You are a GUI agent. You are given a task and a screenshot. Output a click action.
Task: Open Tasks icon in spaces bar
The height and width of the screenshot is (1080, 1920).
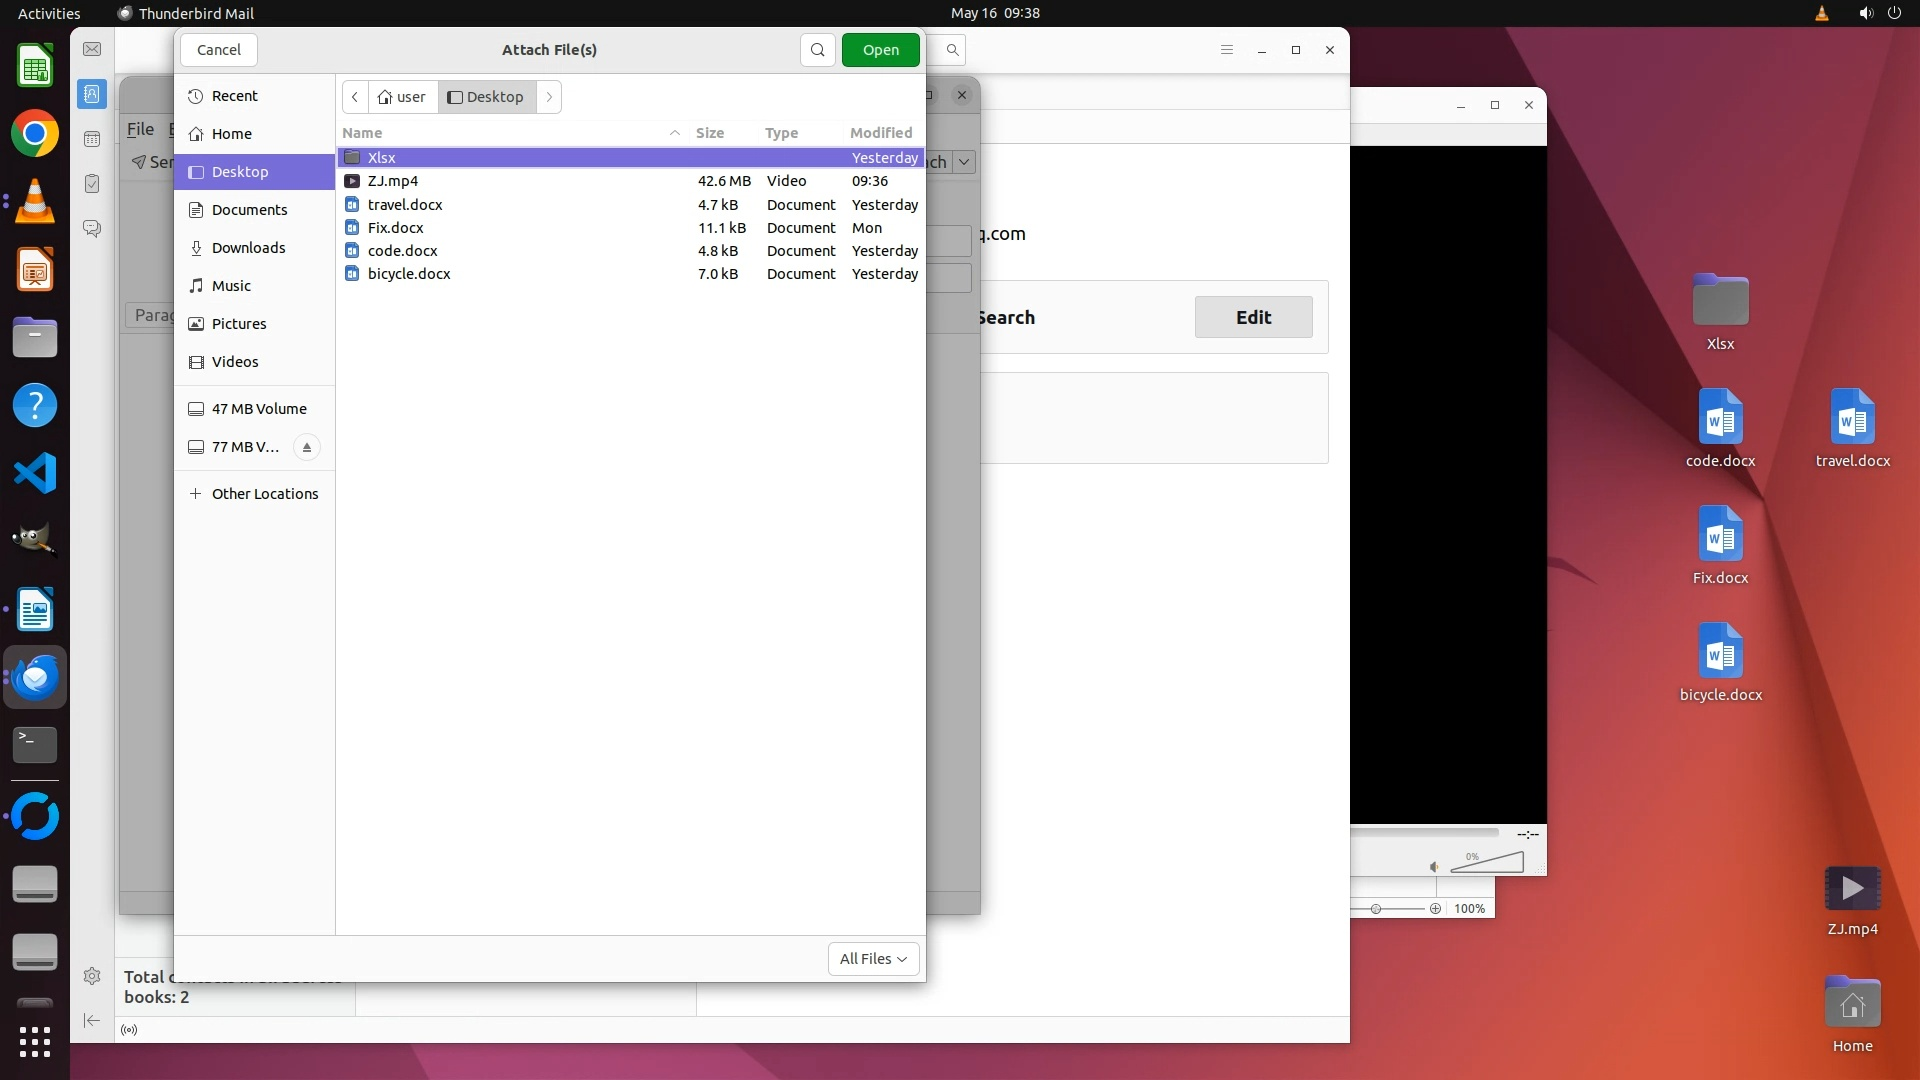click(x=92, y=184)
